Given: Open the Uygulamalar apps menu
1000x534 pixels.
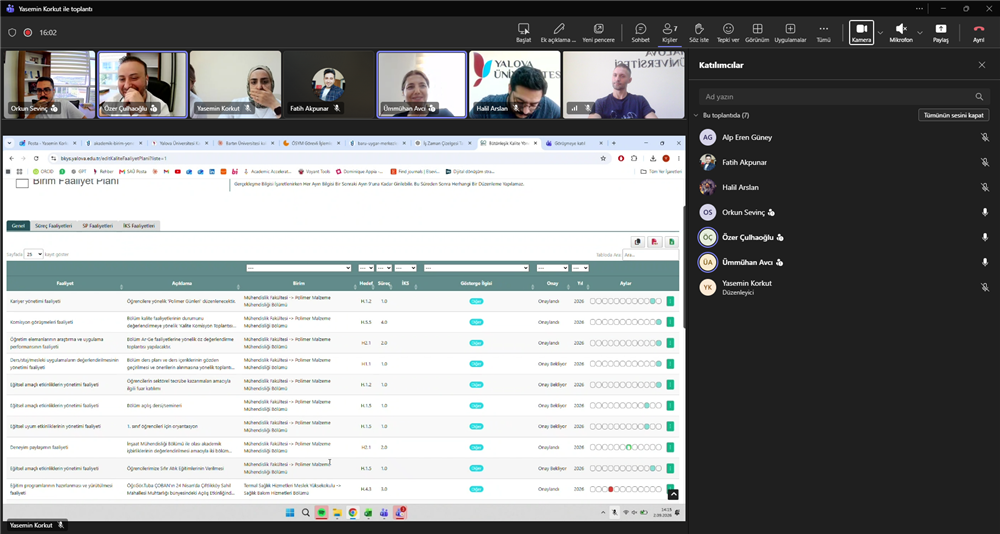Looking at the screenshot, I should (790, 29).
